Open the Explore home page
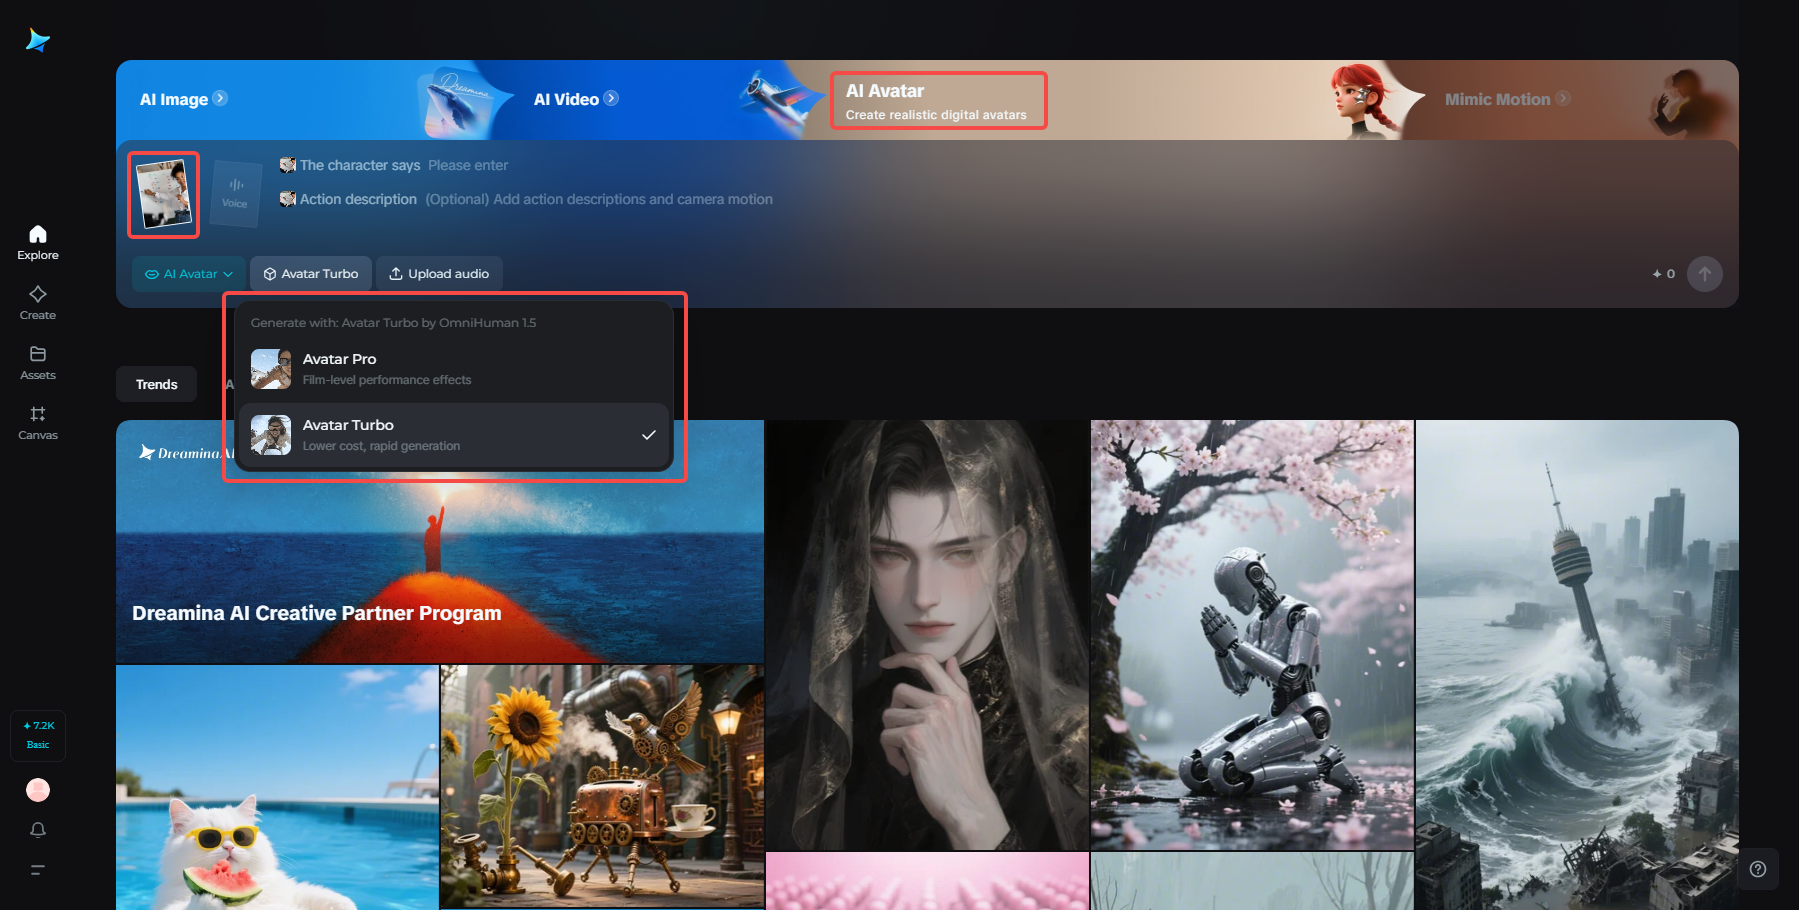The image size is (1799, 910). tap(37, 240)
